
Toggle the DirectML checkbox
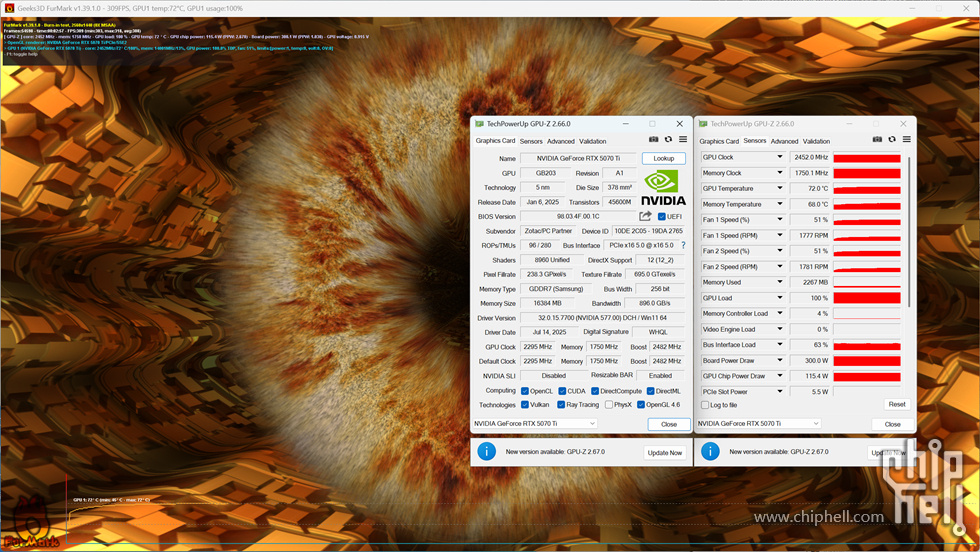point(651,391)
